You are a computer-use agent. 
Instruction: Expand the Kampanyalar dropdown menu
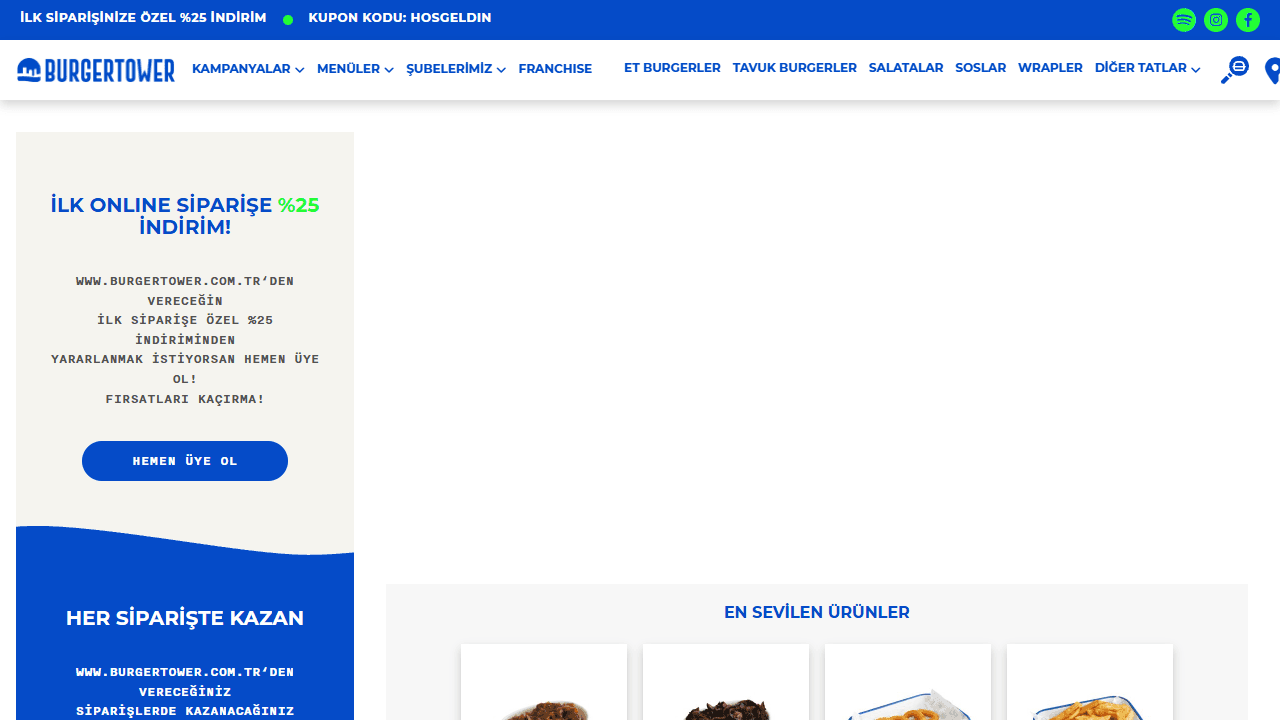(248, 69)
